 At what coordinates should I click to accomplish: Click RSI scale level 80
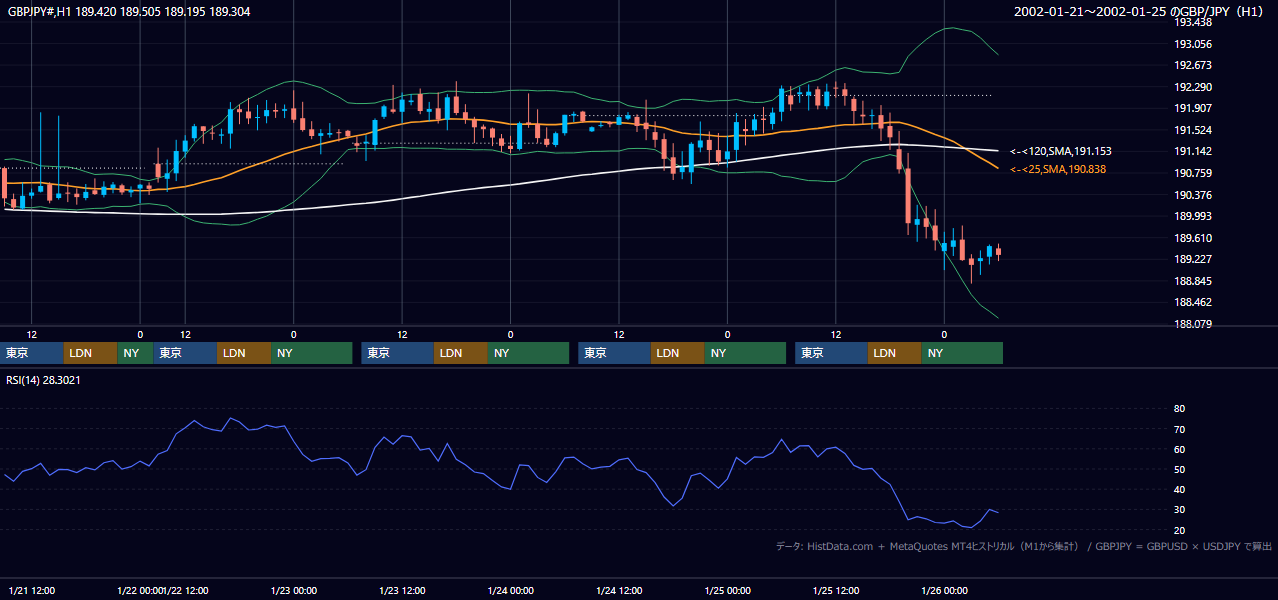tap(1180, 409)
